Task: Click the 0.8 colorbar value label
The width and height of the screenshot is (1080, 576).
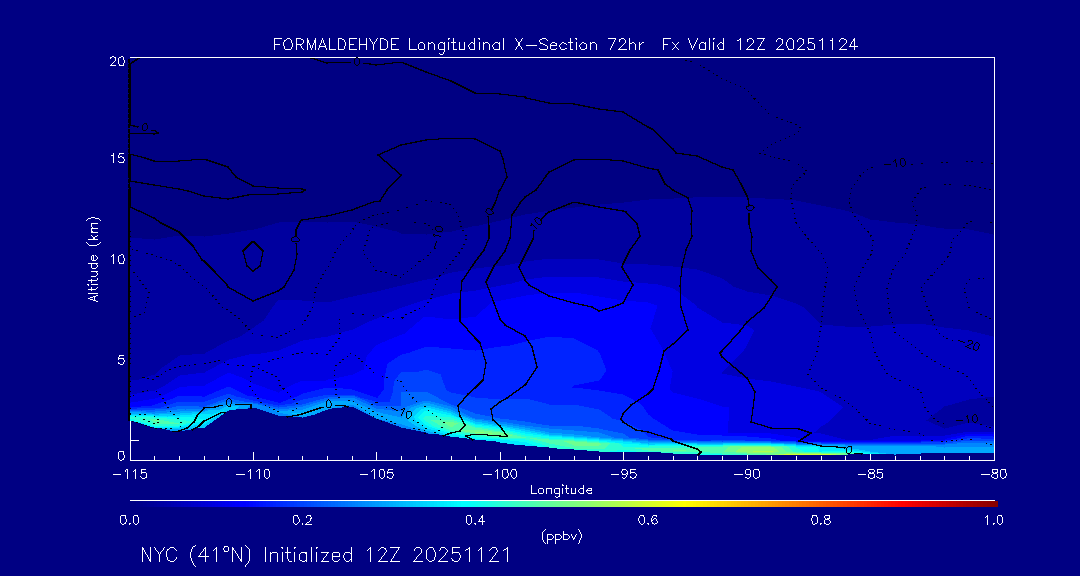Action: [x=821, y=520]
